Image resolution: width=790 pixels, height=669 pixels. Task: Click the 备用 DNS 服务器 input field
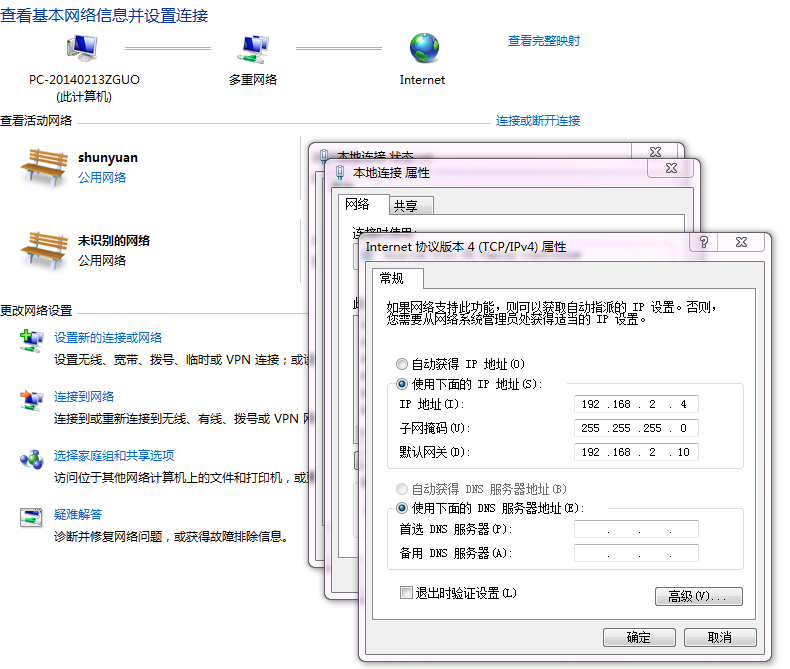tap(636, 553)
